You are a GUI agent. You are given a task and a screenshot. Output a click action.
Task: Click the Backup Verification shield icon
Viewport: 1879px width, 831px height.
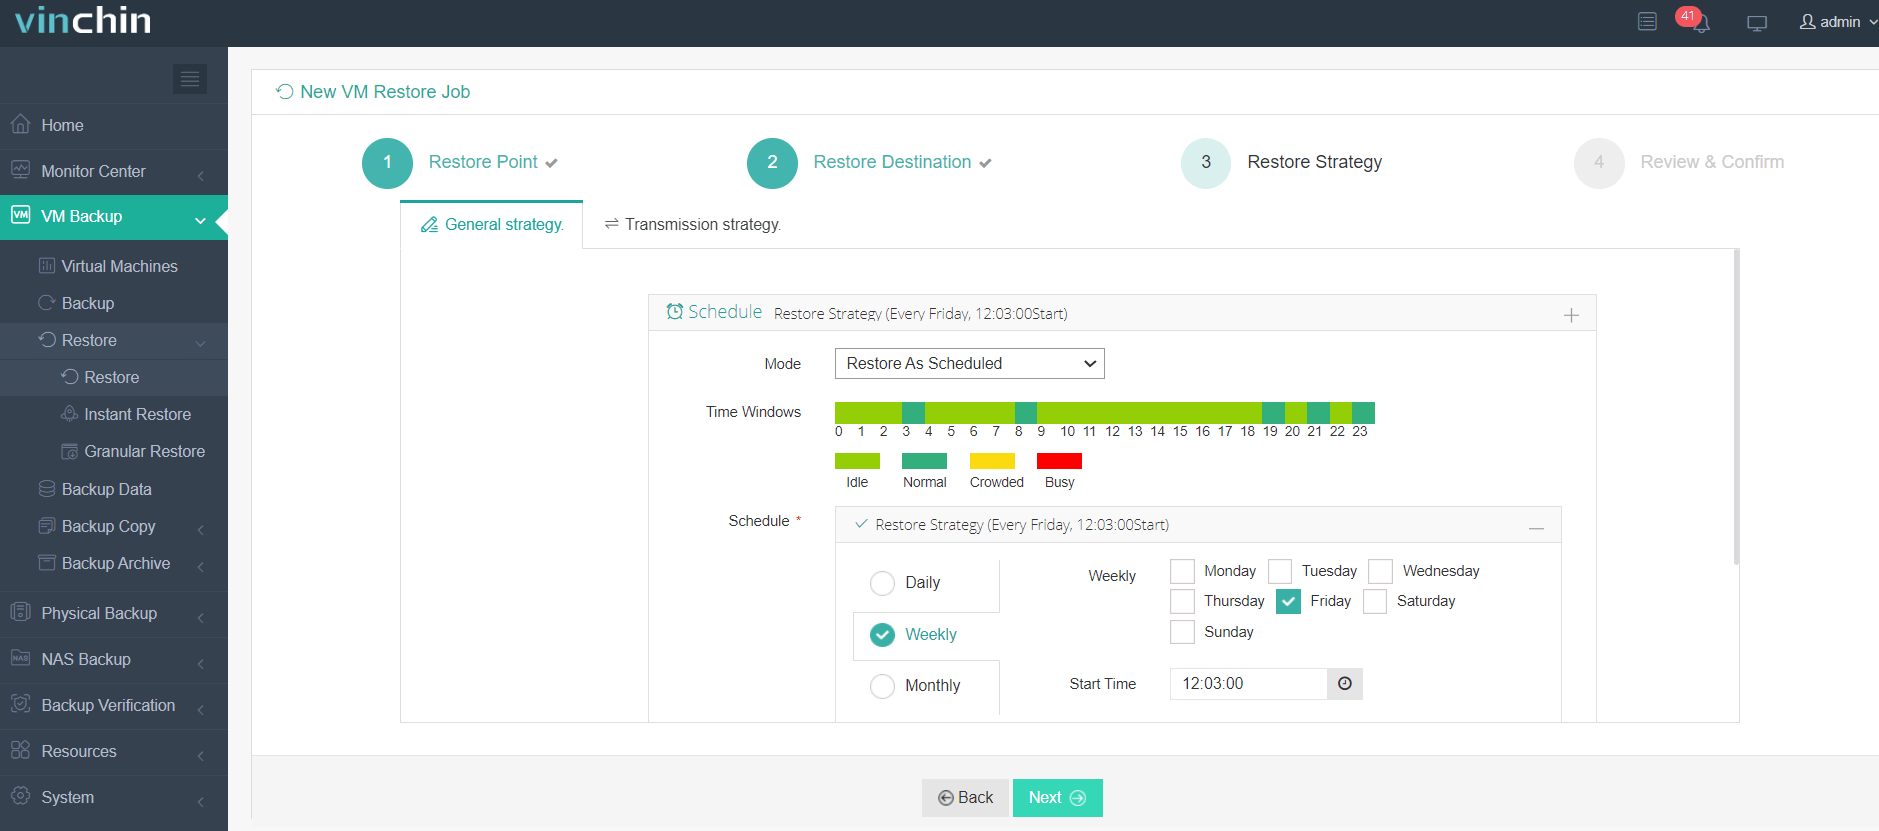coord(20,704)
